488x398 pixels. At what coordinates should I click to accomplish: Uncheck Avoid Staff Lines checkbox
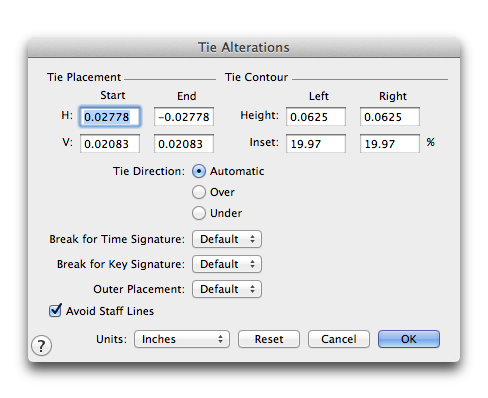click(55, 311)
